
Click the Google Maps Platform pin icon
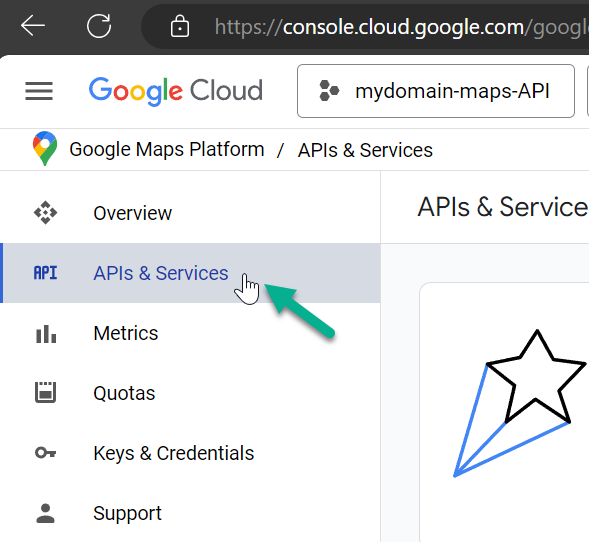[45, 148]
